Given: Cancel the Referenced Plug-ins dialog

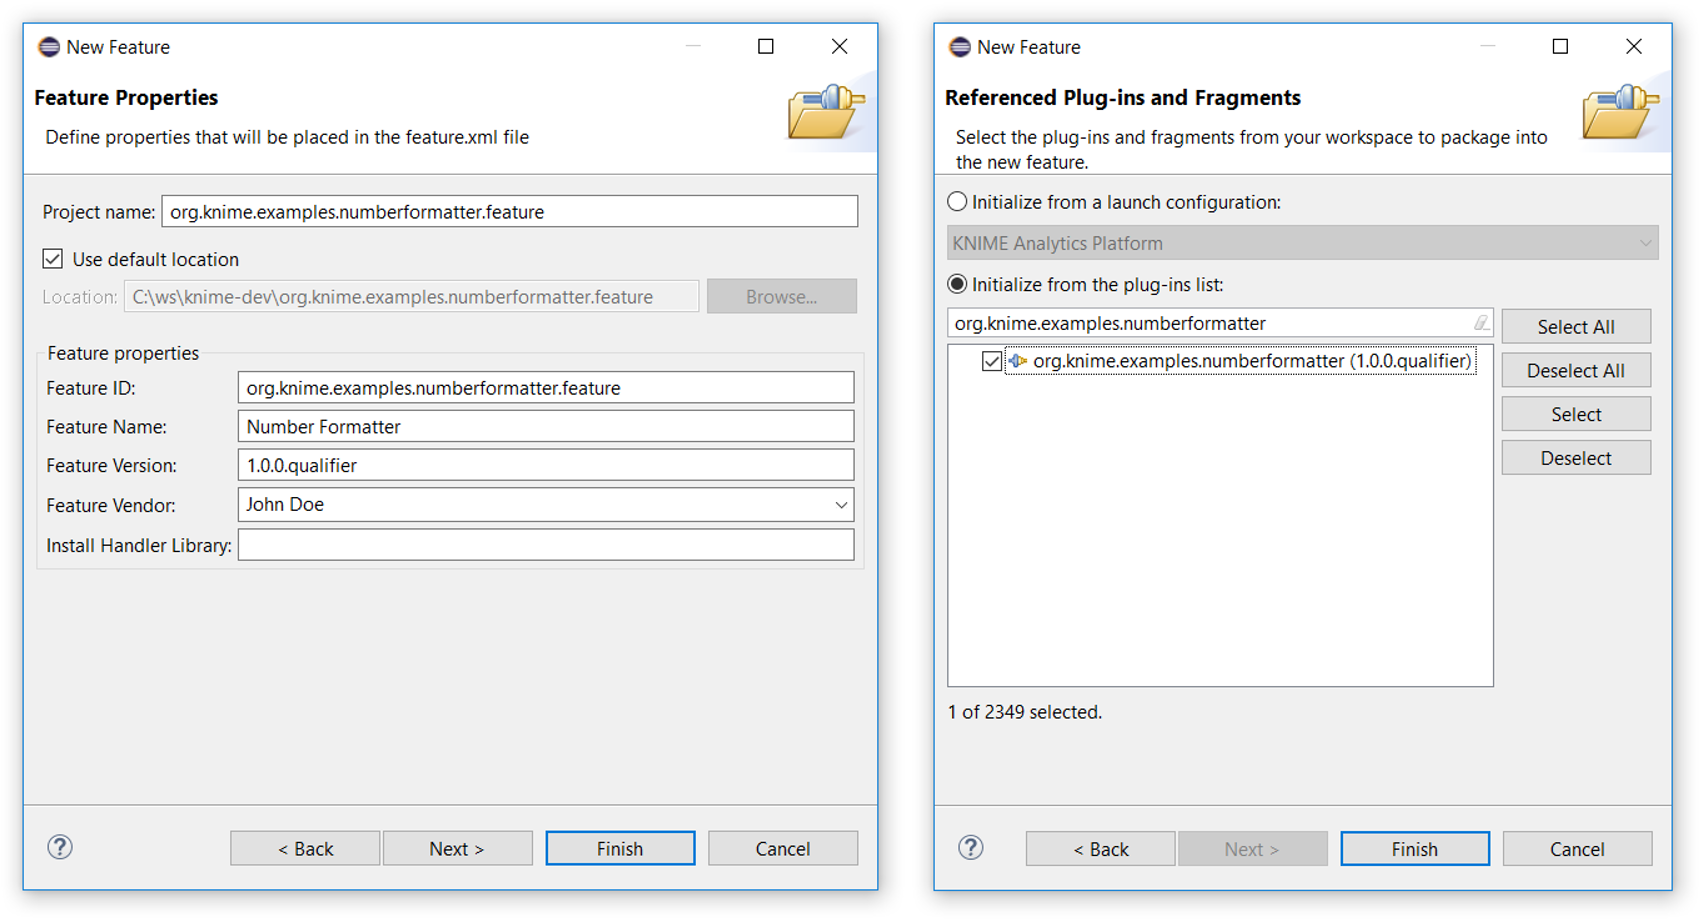Looking at the screenshot, I should (x=1577, y=849).
